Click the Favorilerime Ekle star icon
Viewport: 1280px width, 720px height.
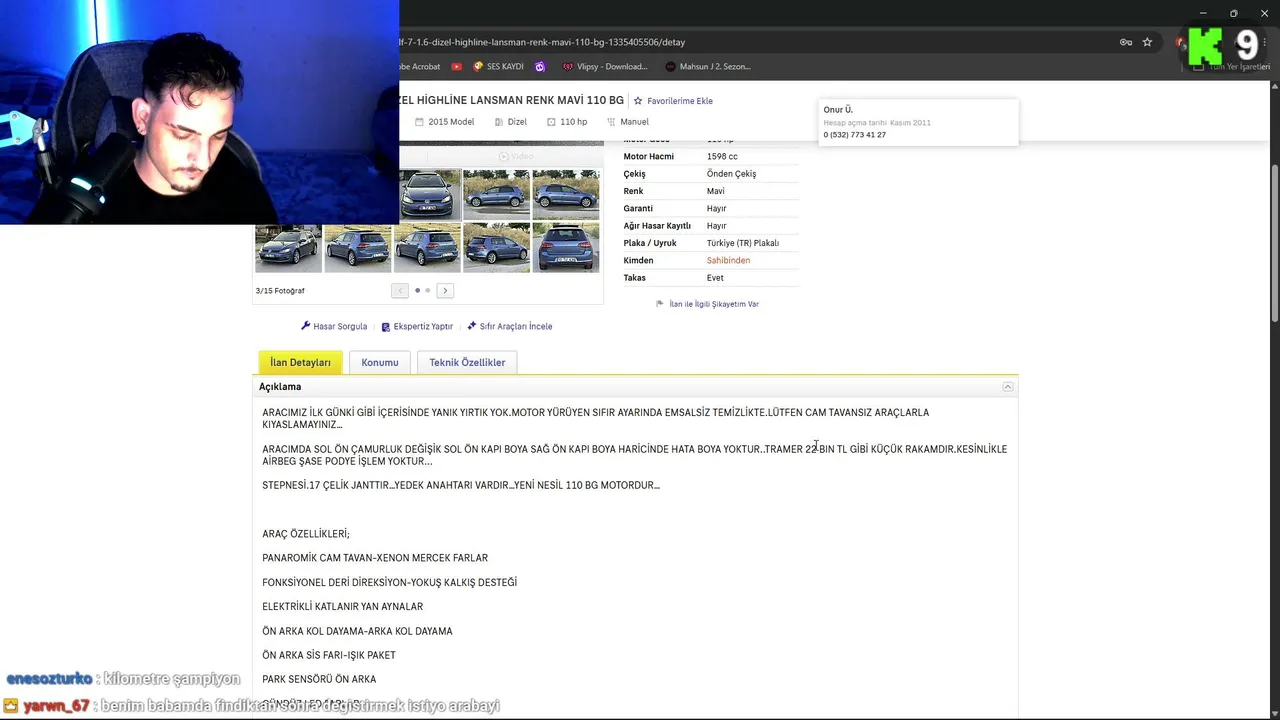pos(638,101)
